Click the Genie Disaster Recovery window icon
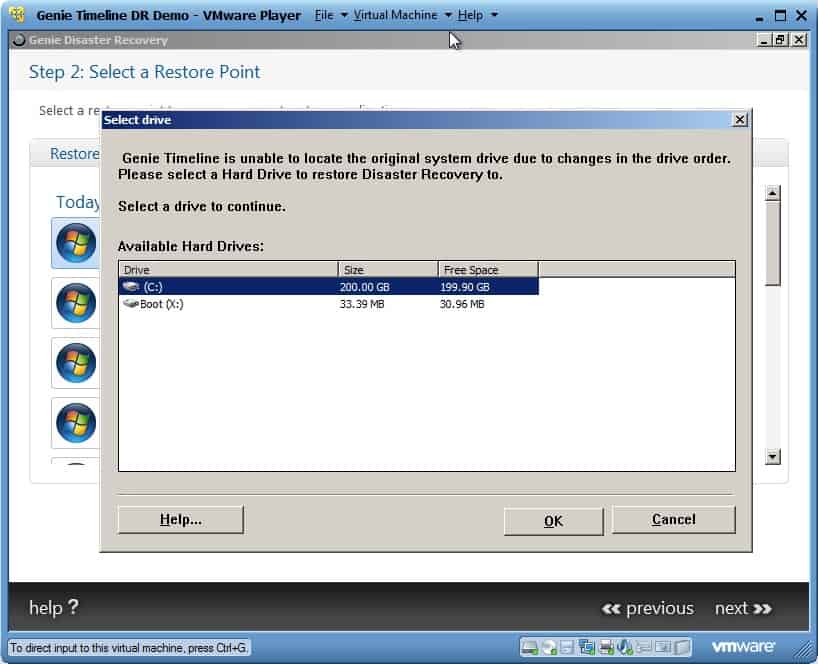818x664 pixels. click(19, 40)
